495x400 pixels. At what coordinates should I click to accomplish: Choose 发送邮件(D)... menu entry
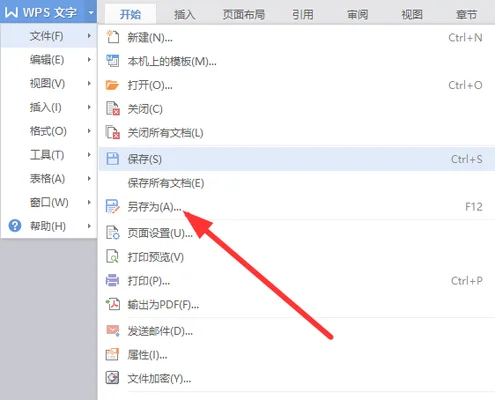297,331
